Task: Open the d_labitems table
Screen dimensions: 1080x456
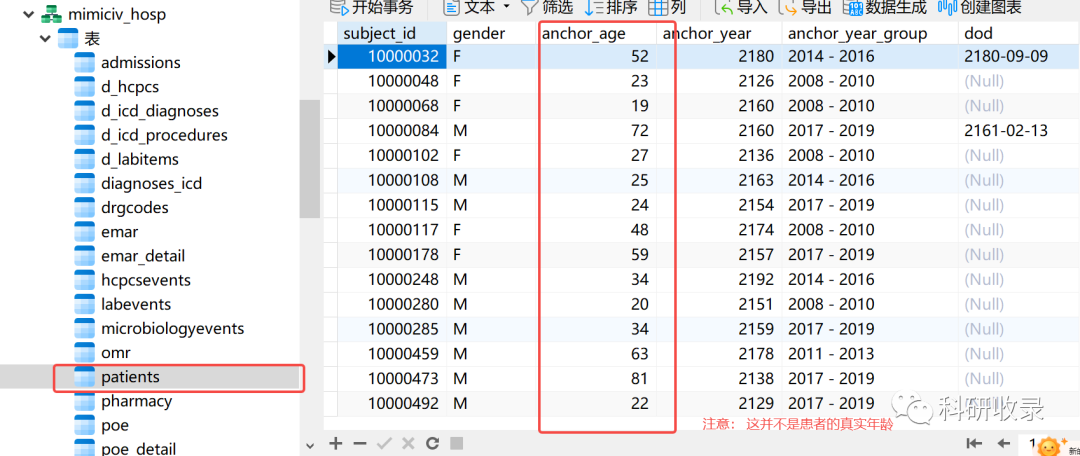Action: click(140, 159)
